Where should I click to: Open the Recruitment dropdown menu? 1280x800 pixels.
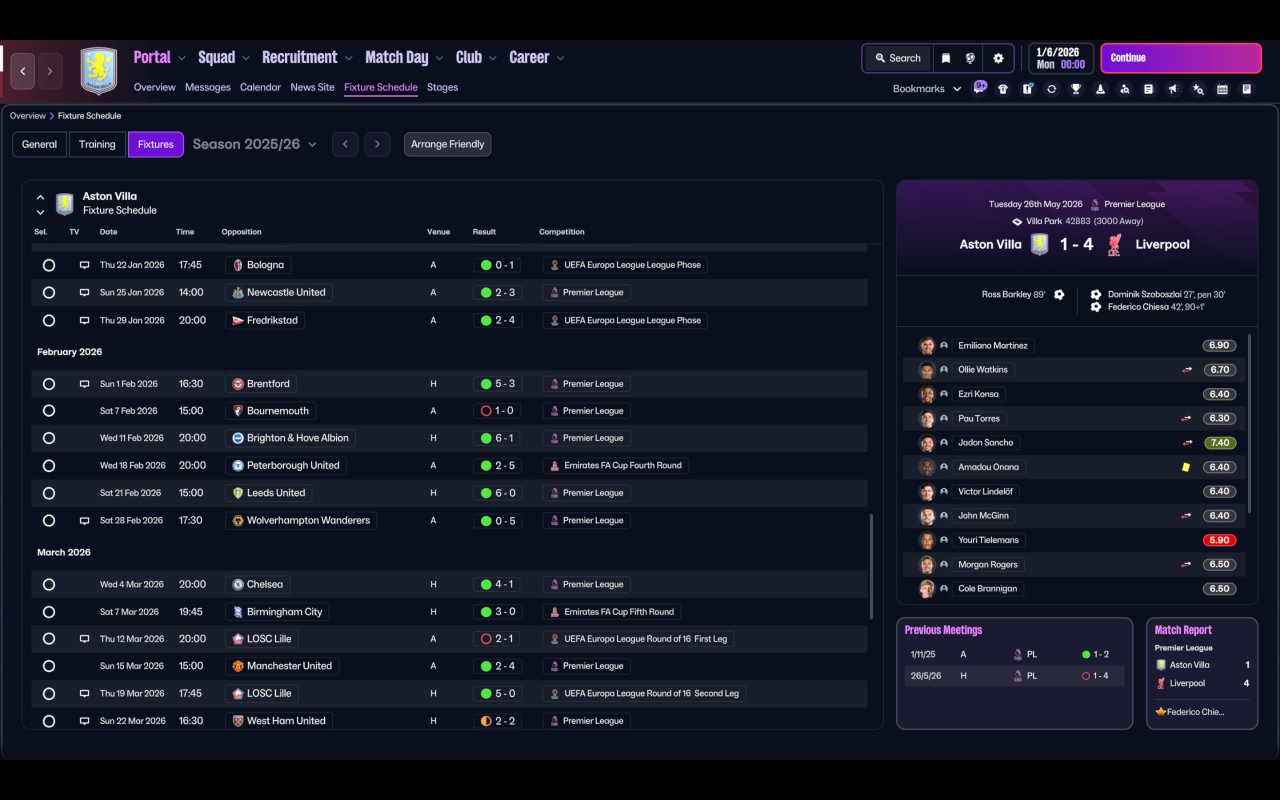[x=307, y=58]
